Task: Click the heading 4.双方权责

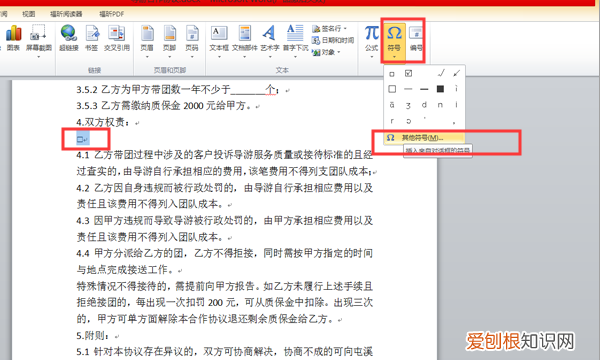Action: [103, 122]
